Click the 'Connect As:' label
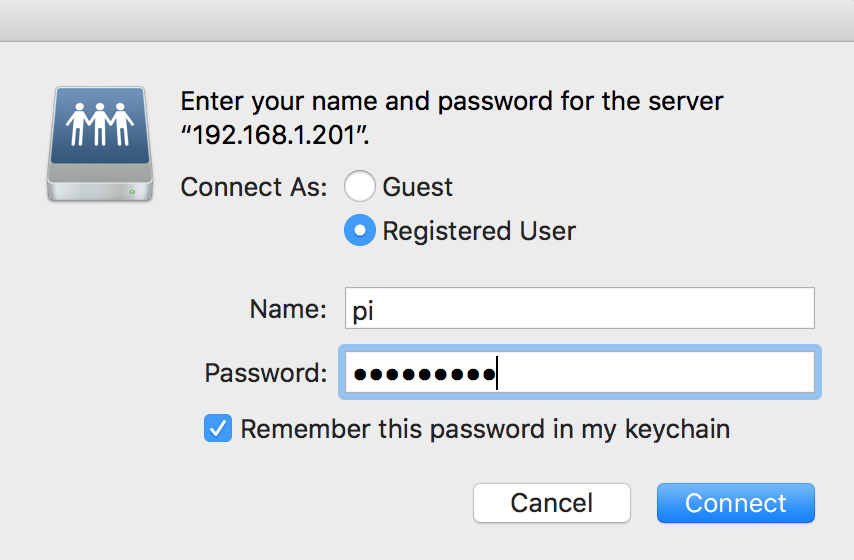This screenshot has height=560, width=854. [x=254, y=187]
